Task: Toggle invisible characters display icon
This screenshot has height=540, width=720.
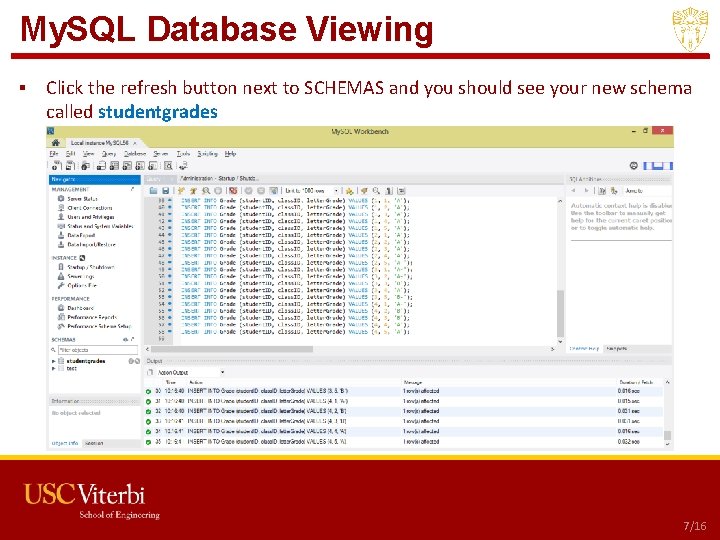Action: tap(389, 191)
